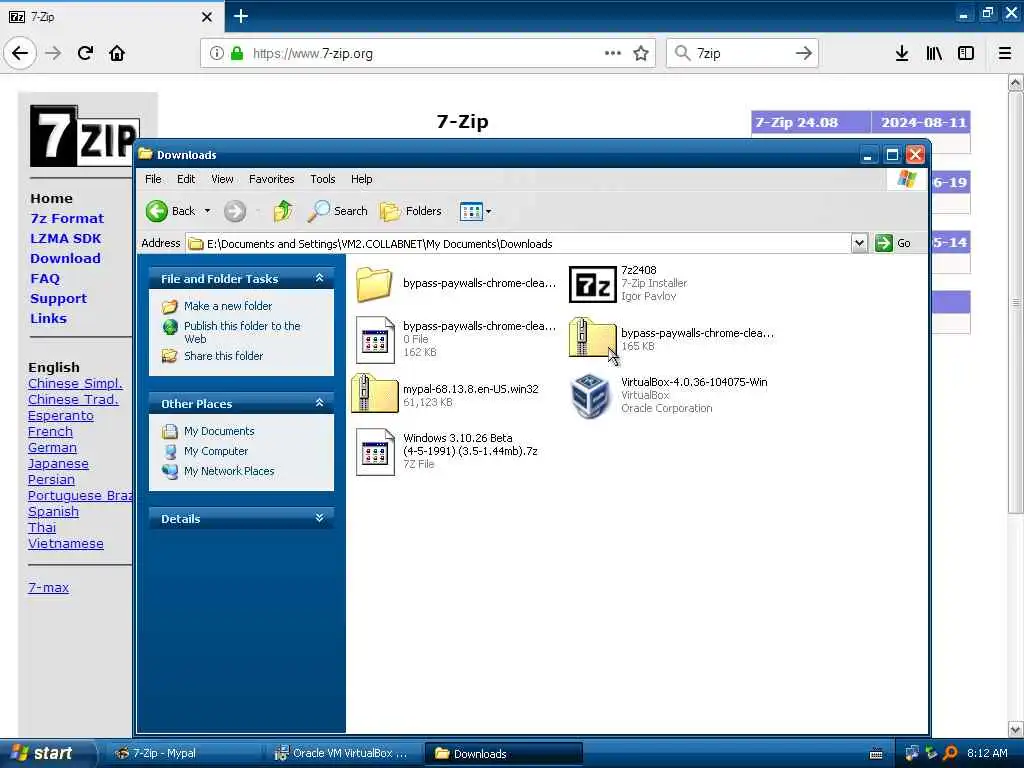Select the Windows 3.10.26 Beta 7z file icon
Image resolution: width=1024 pixels, height=768 pixels.
(375, 451)
